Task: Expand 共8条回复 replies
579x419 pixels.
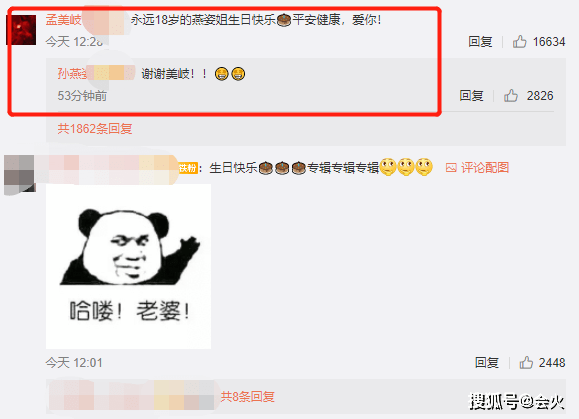Action: [248, 396]
